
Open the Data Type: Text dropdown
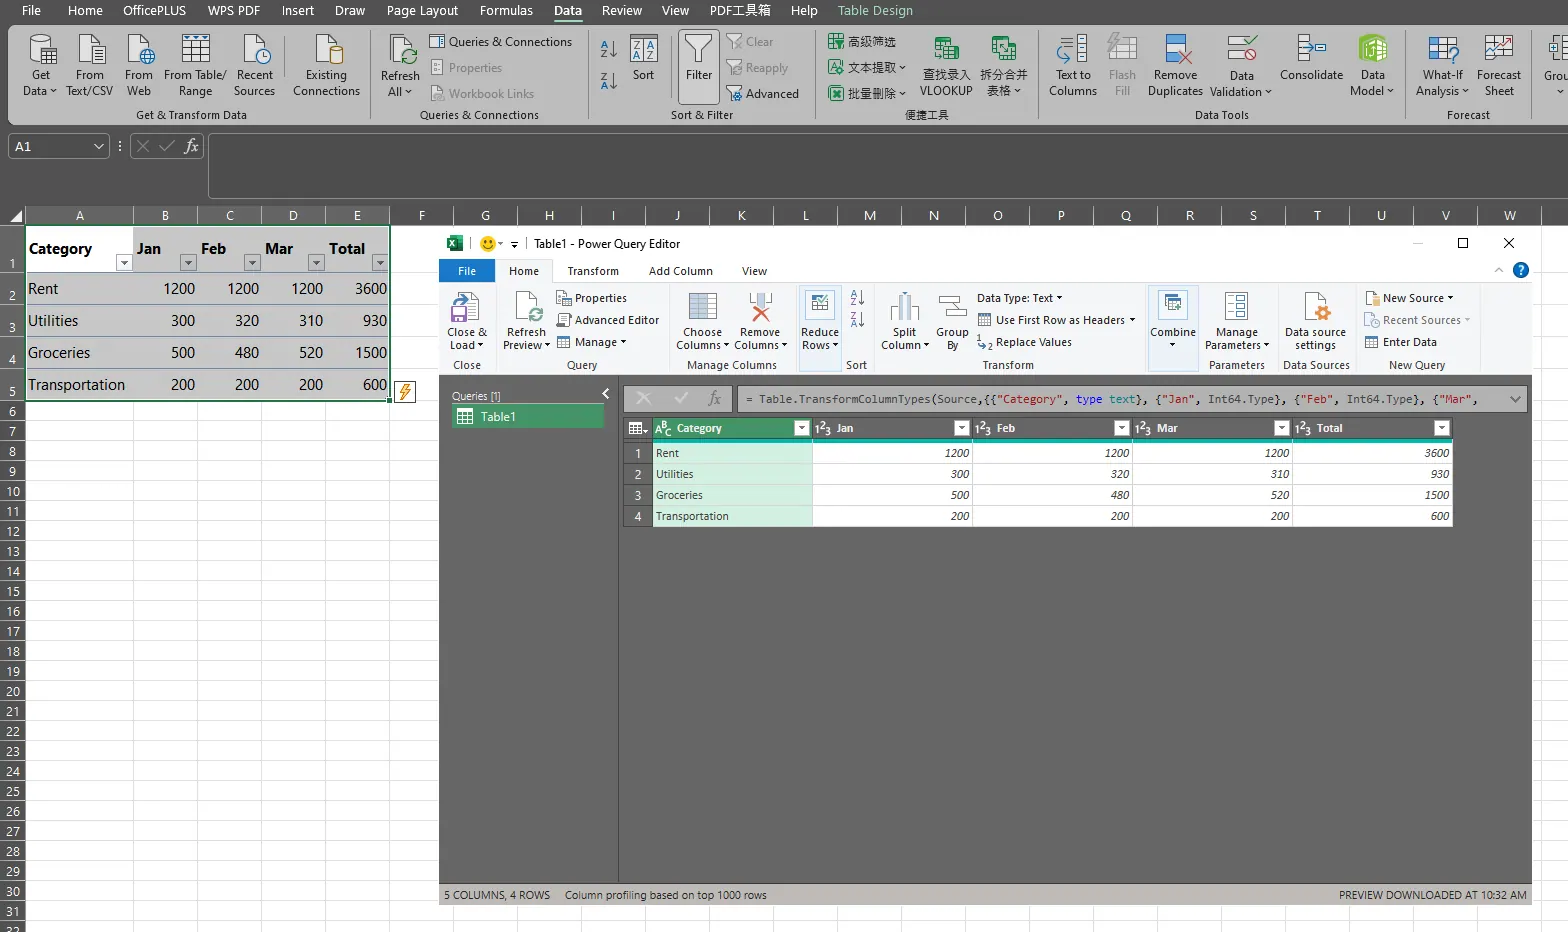pyautogui.click(x=1019, y=298)
